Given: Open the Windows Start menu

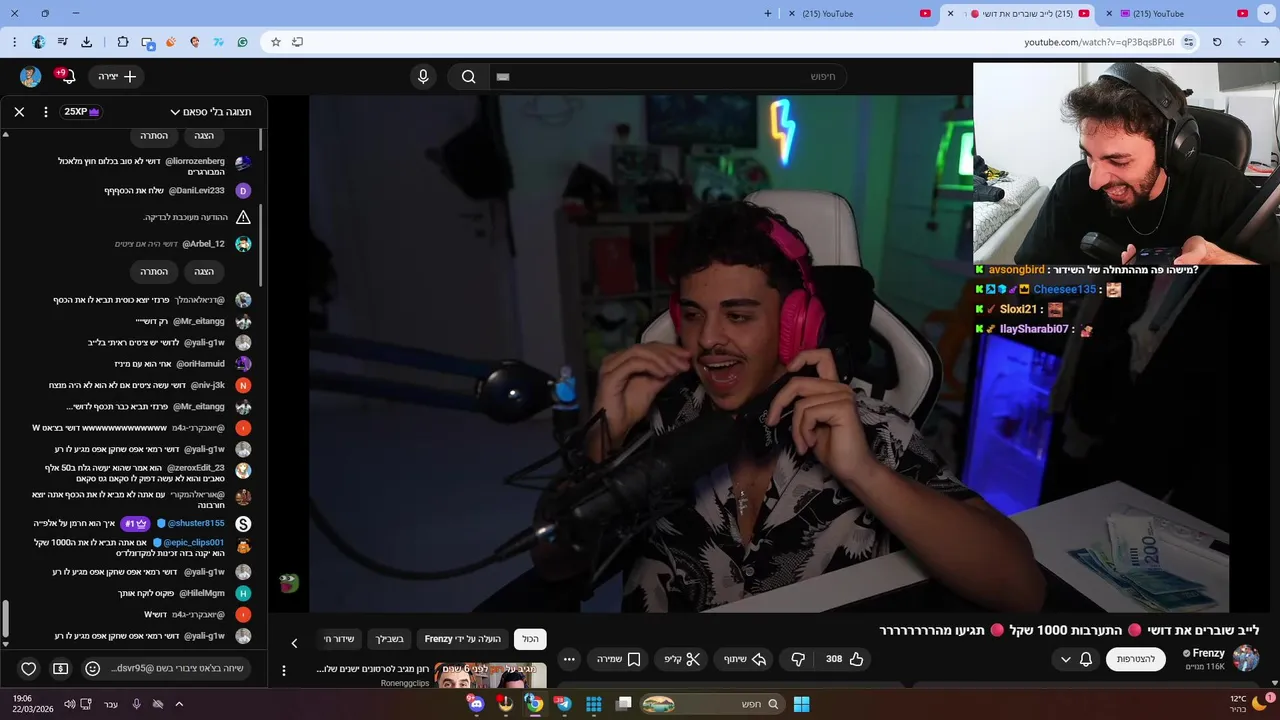Looking at the screenshot, I should coord(801,704).
